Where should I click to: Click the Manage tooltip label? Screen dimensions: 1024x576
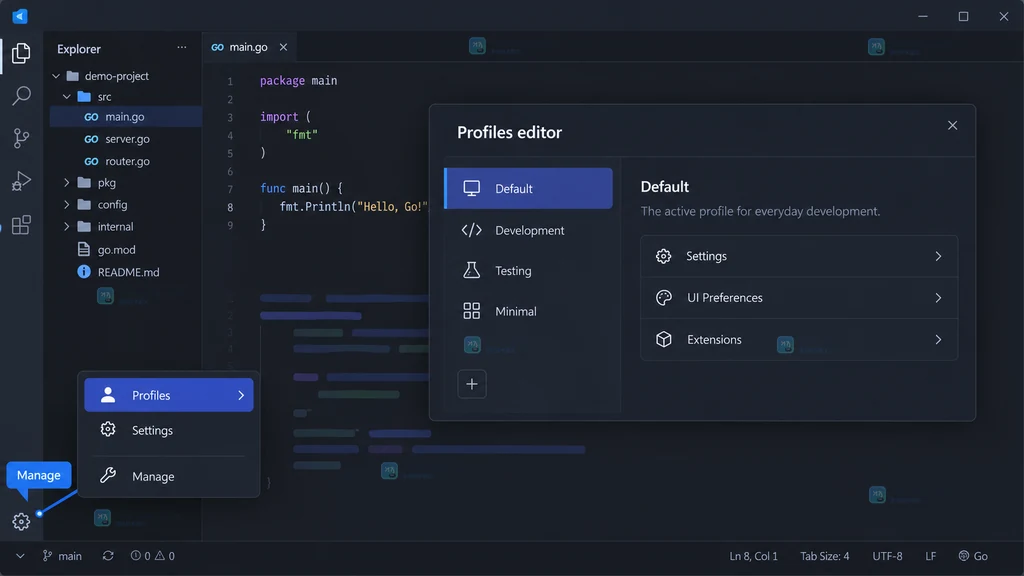[x=39, y=475]
